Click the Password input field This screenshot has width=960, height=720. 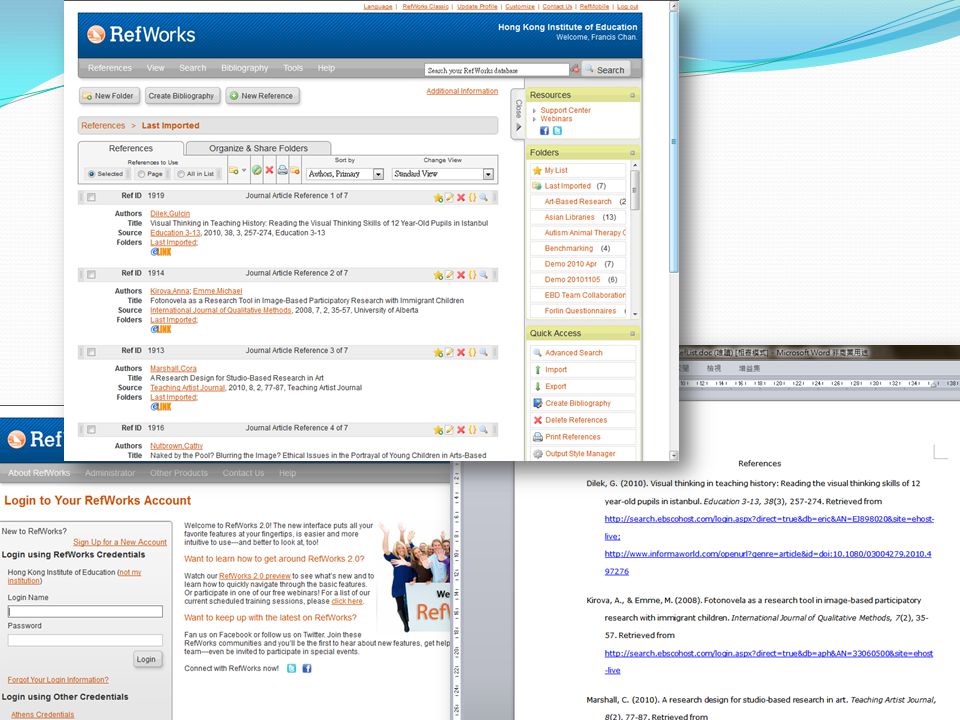(x=85, y=640)
